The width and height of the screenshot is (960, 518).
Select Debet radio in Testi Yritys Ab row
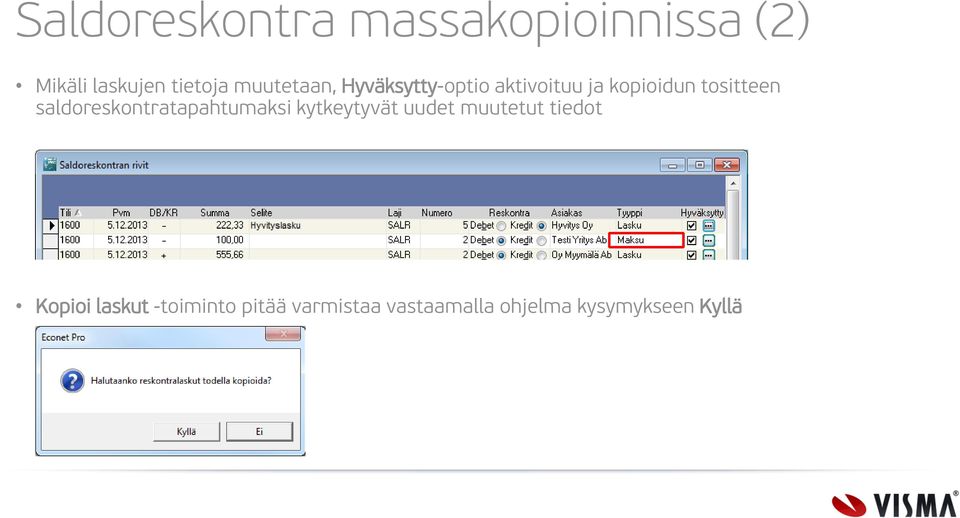pos(501,241)
